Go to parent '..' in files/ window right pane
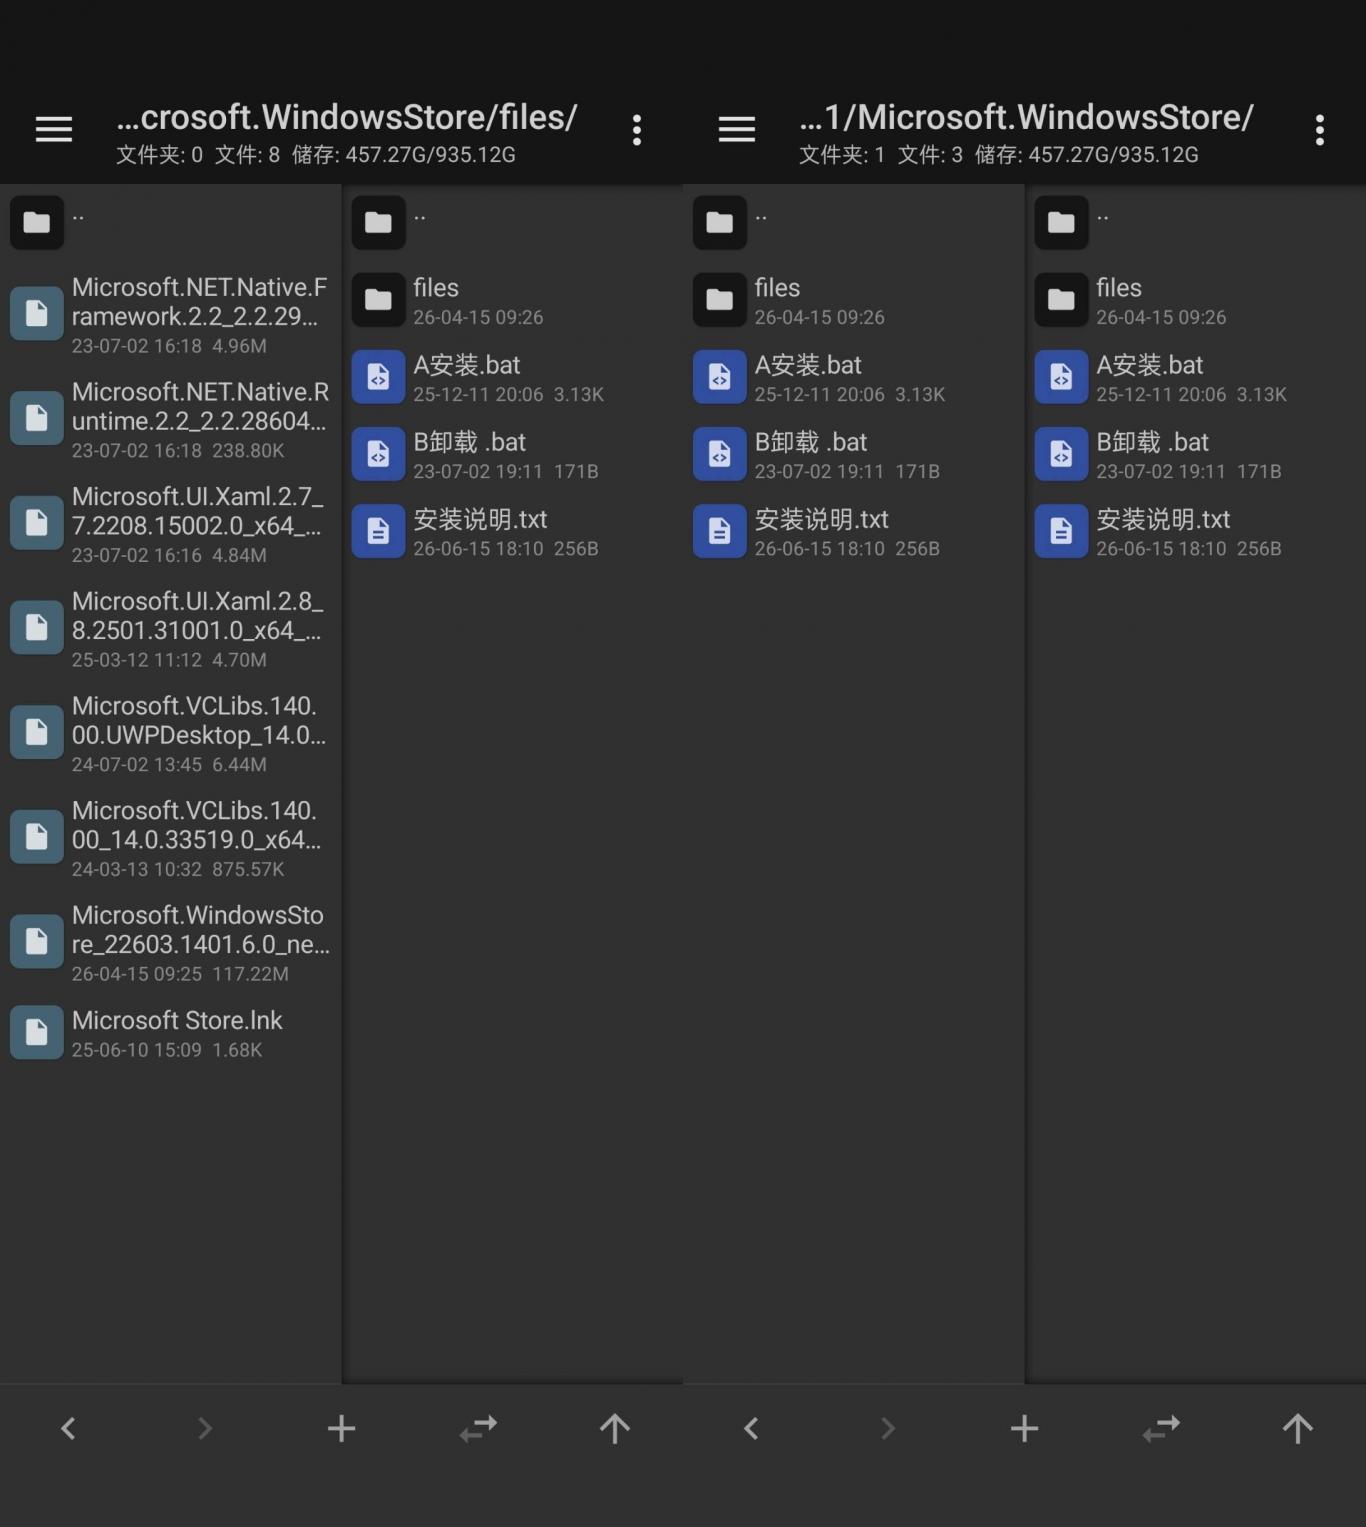The height and width of the screenshot is (1527, 1366). tap(512, 222)
